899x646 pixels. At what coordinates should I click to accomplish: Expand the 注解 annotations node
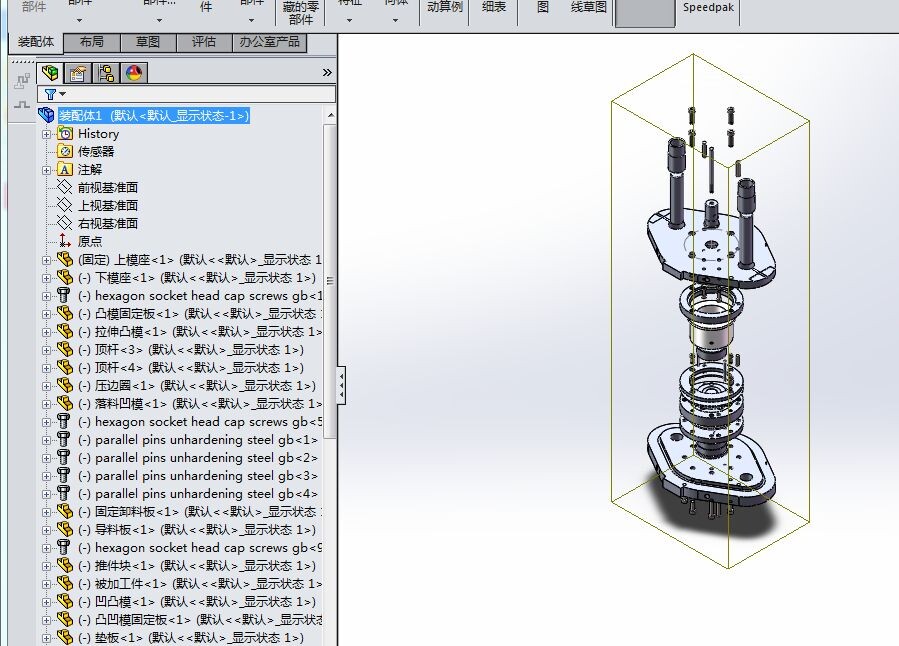46,170
